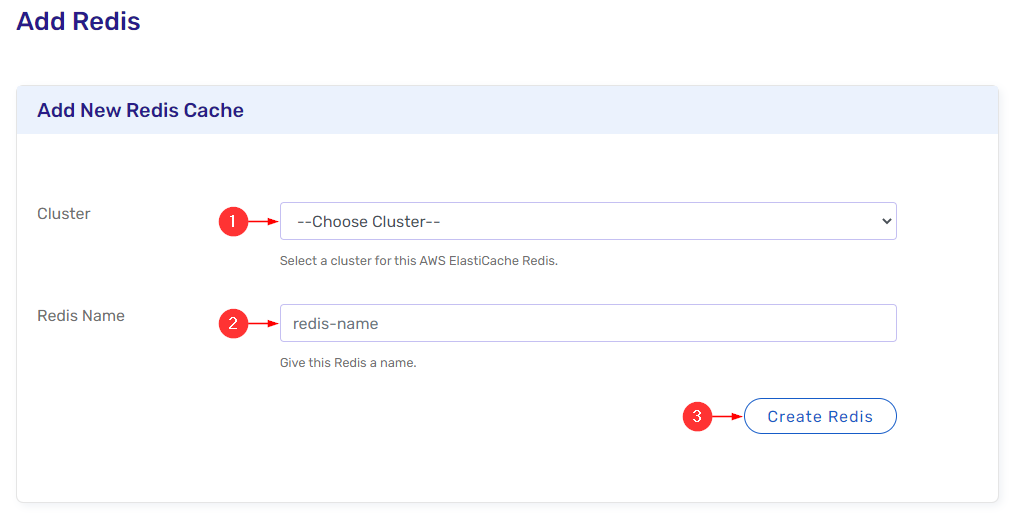Select the '--Choose Cluster--' placeholder text

point(370,221)
